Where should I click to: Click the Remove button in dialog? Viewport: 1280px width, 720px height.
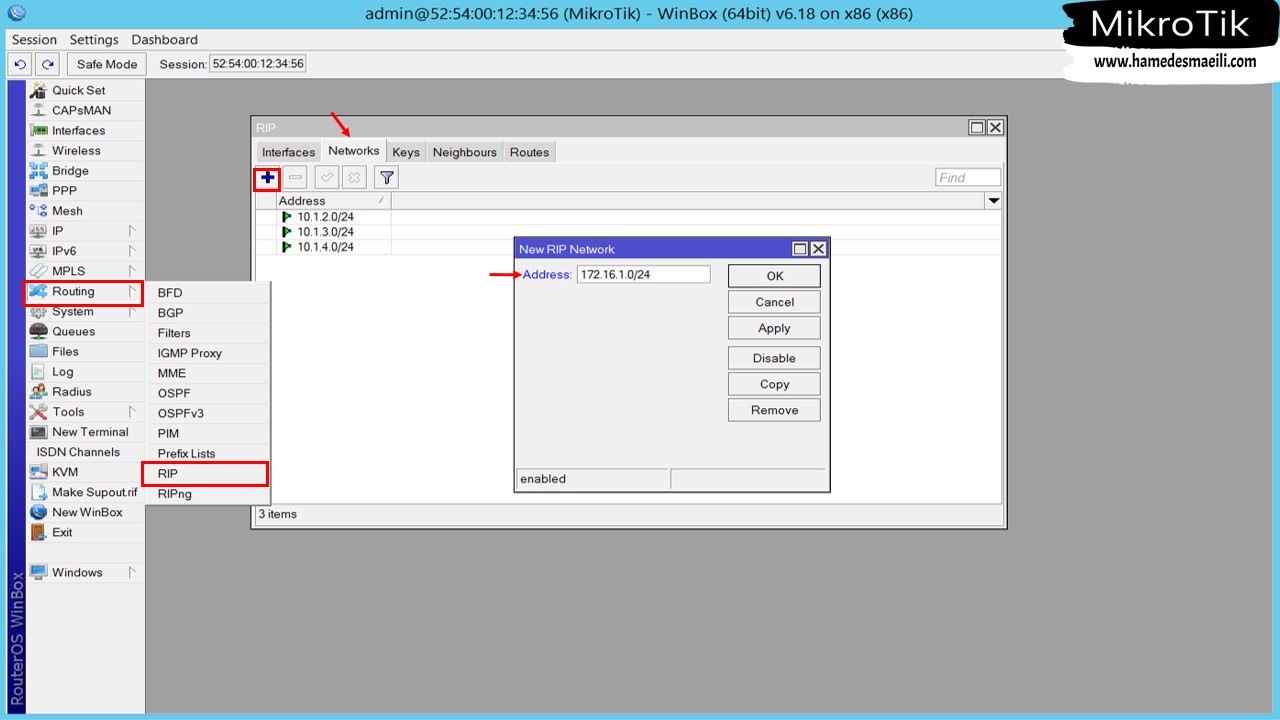coord(774,410)
